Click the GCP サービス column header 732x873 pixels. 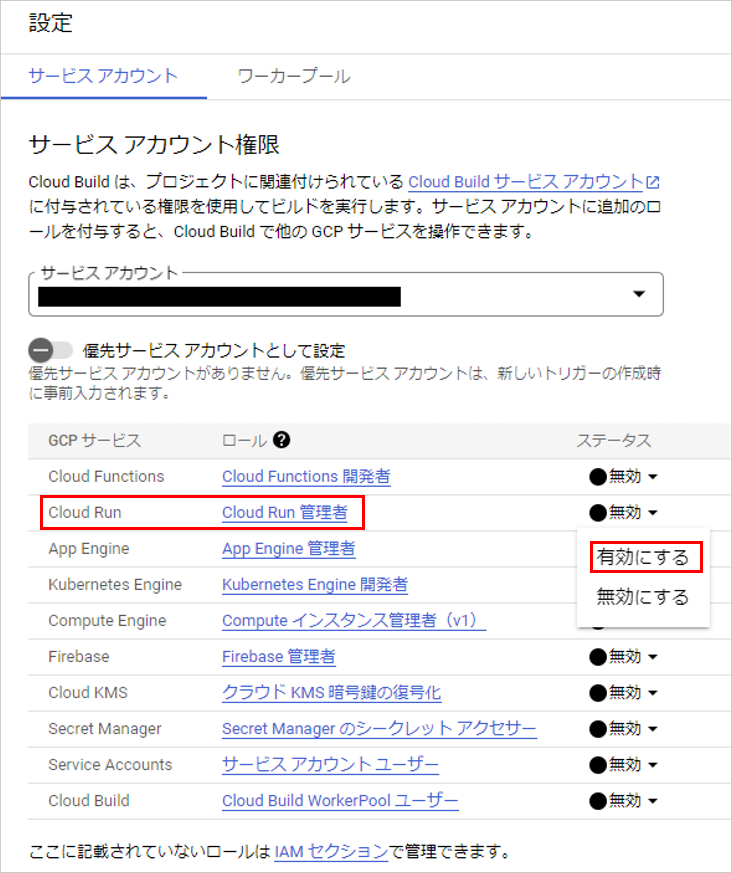click(x=95, y=441)
